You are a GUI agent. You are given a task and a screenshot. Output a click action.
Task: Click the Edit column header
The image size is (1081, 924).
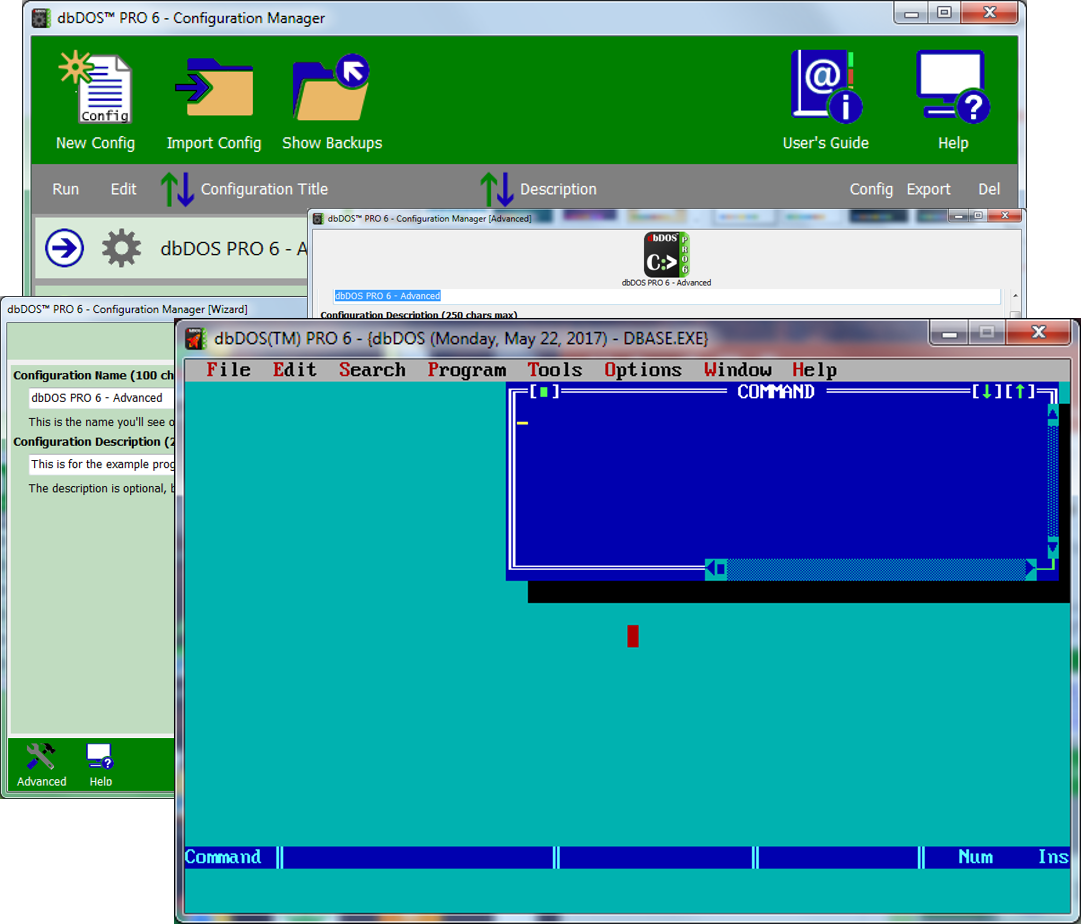[123, 189]
